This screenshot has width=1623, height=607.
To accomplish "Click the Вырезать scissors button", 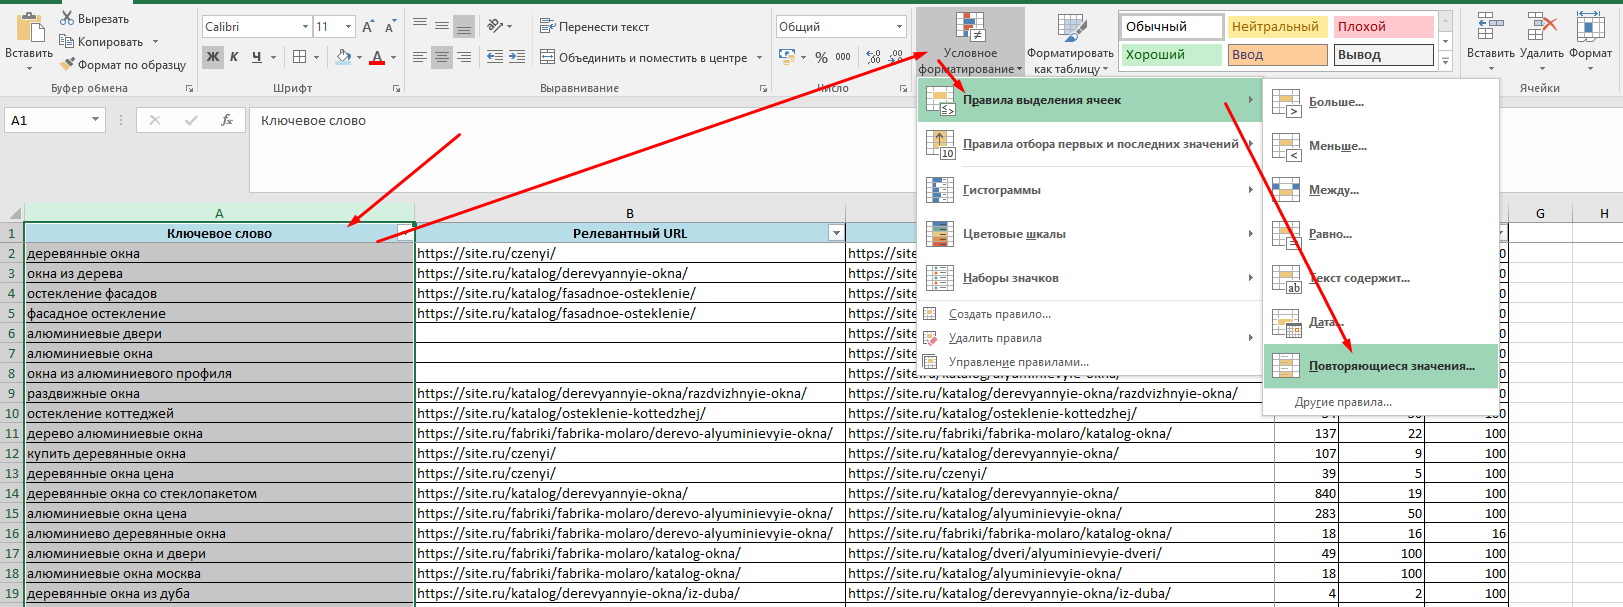I will pos(94,19).
